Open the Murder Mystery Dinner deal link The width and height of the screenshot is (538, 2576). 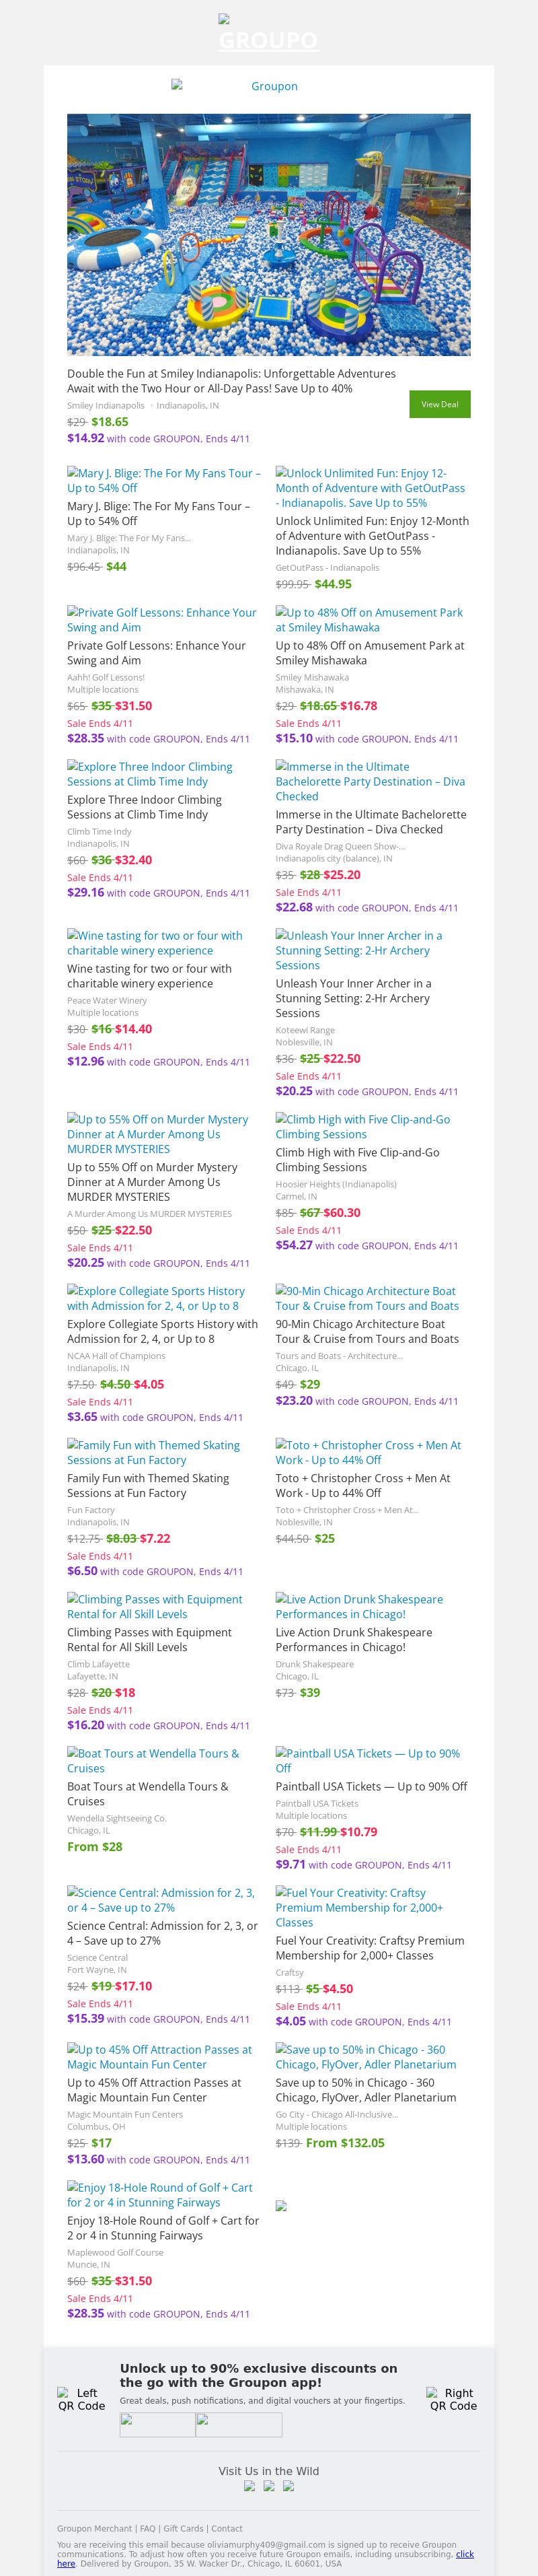tap(158, 1134)
